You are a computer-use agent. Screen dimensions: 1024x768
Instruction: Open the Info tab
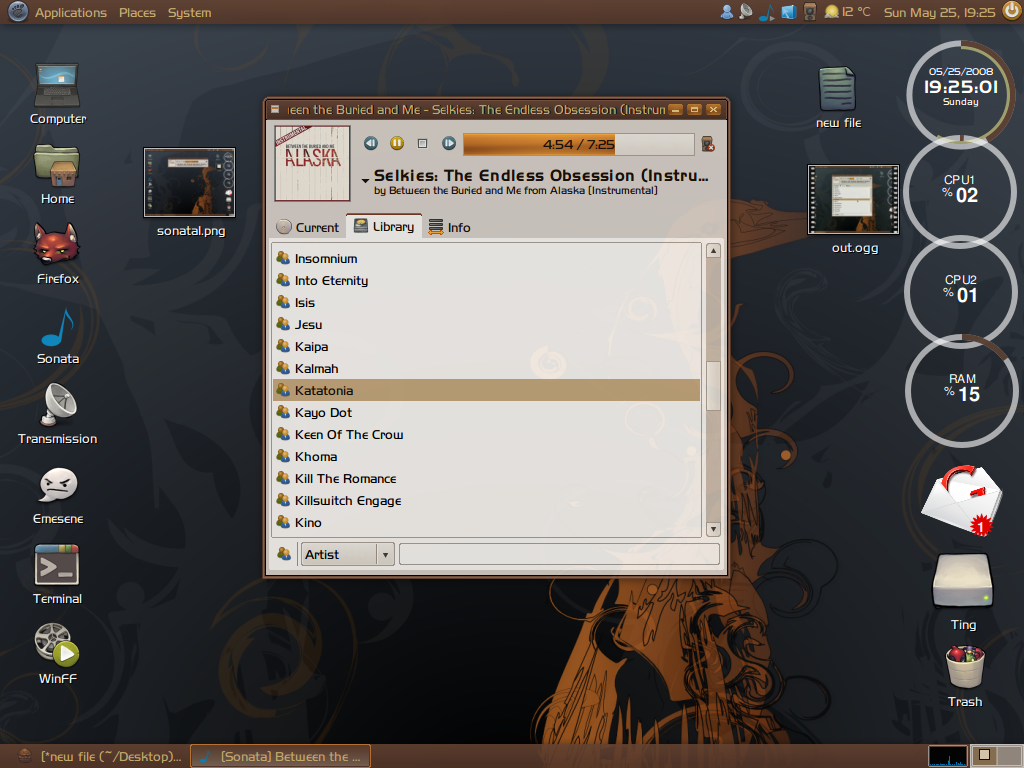449,227
